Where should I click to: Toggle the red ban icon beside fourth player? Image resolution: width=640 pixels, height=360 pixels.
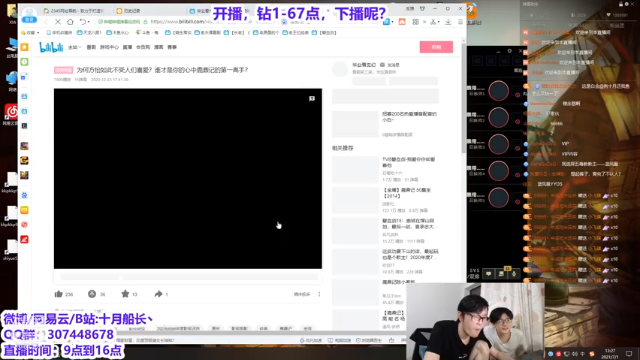point(518,175)
